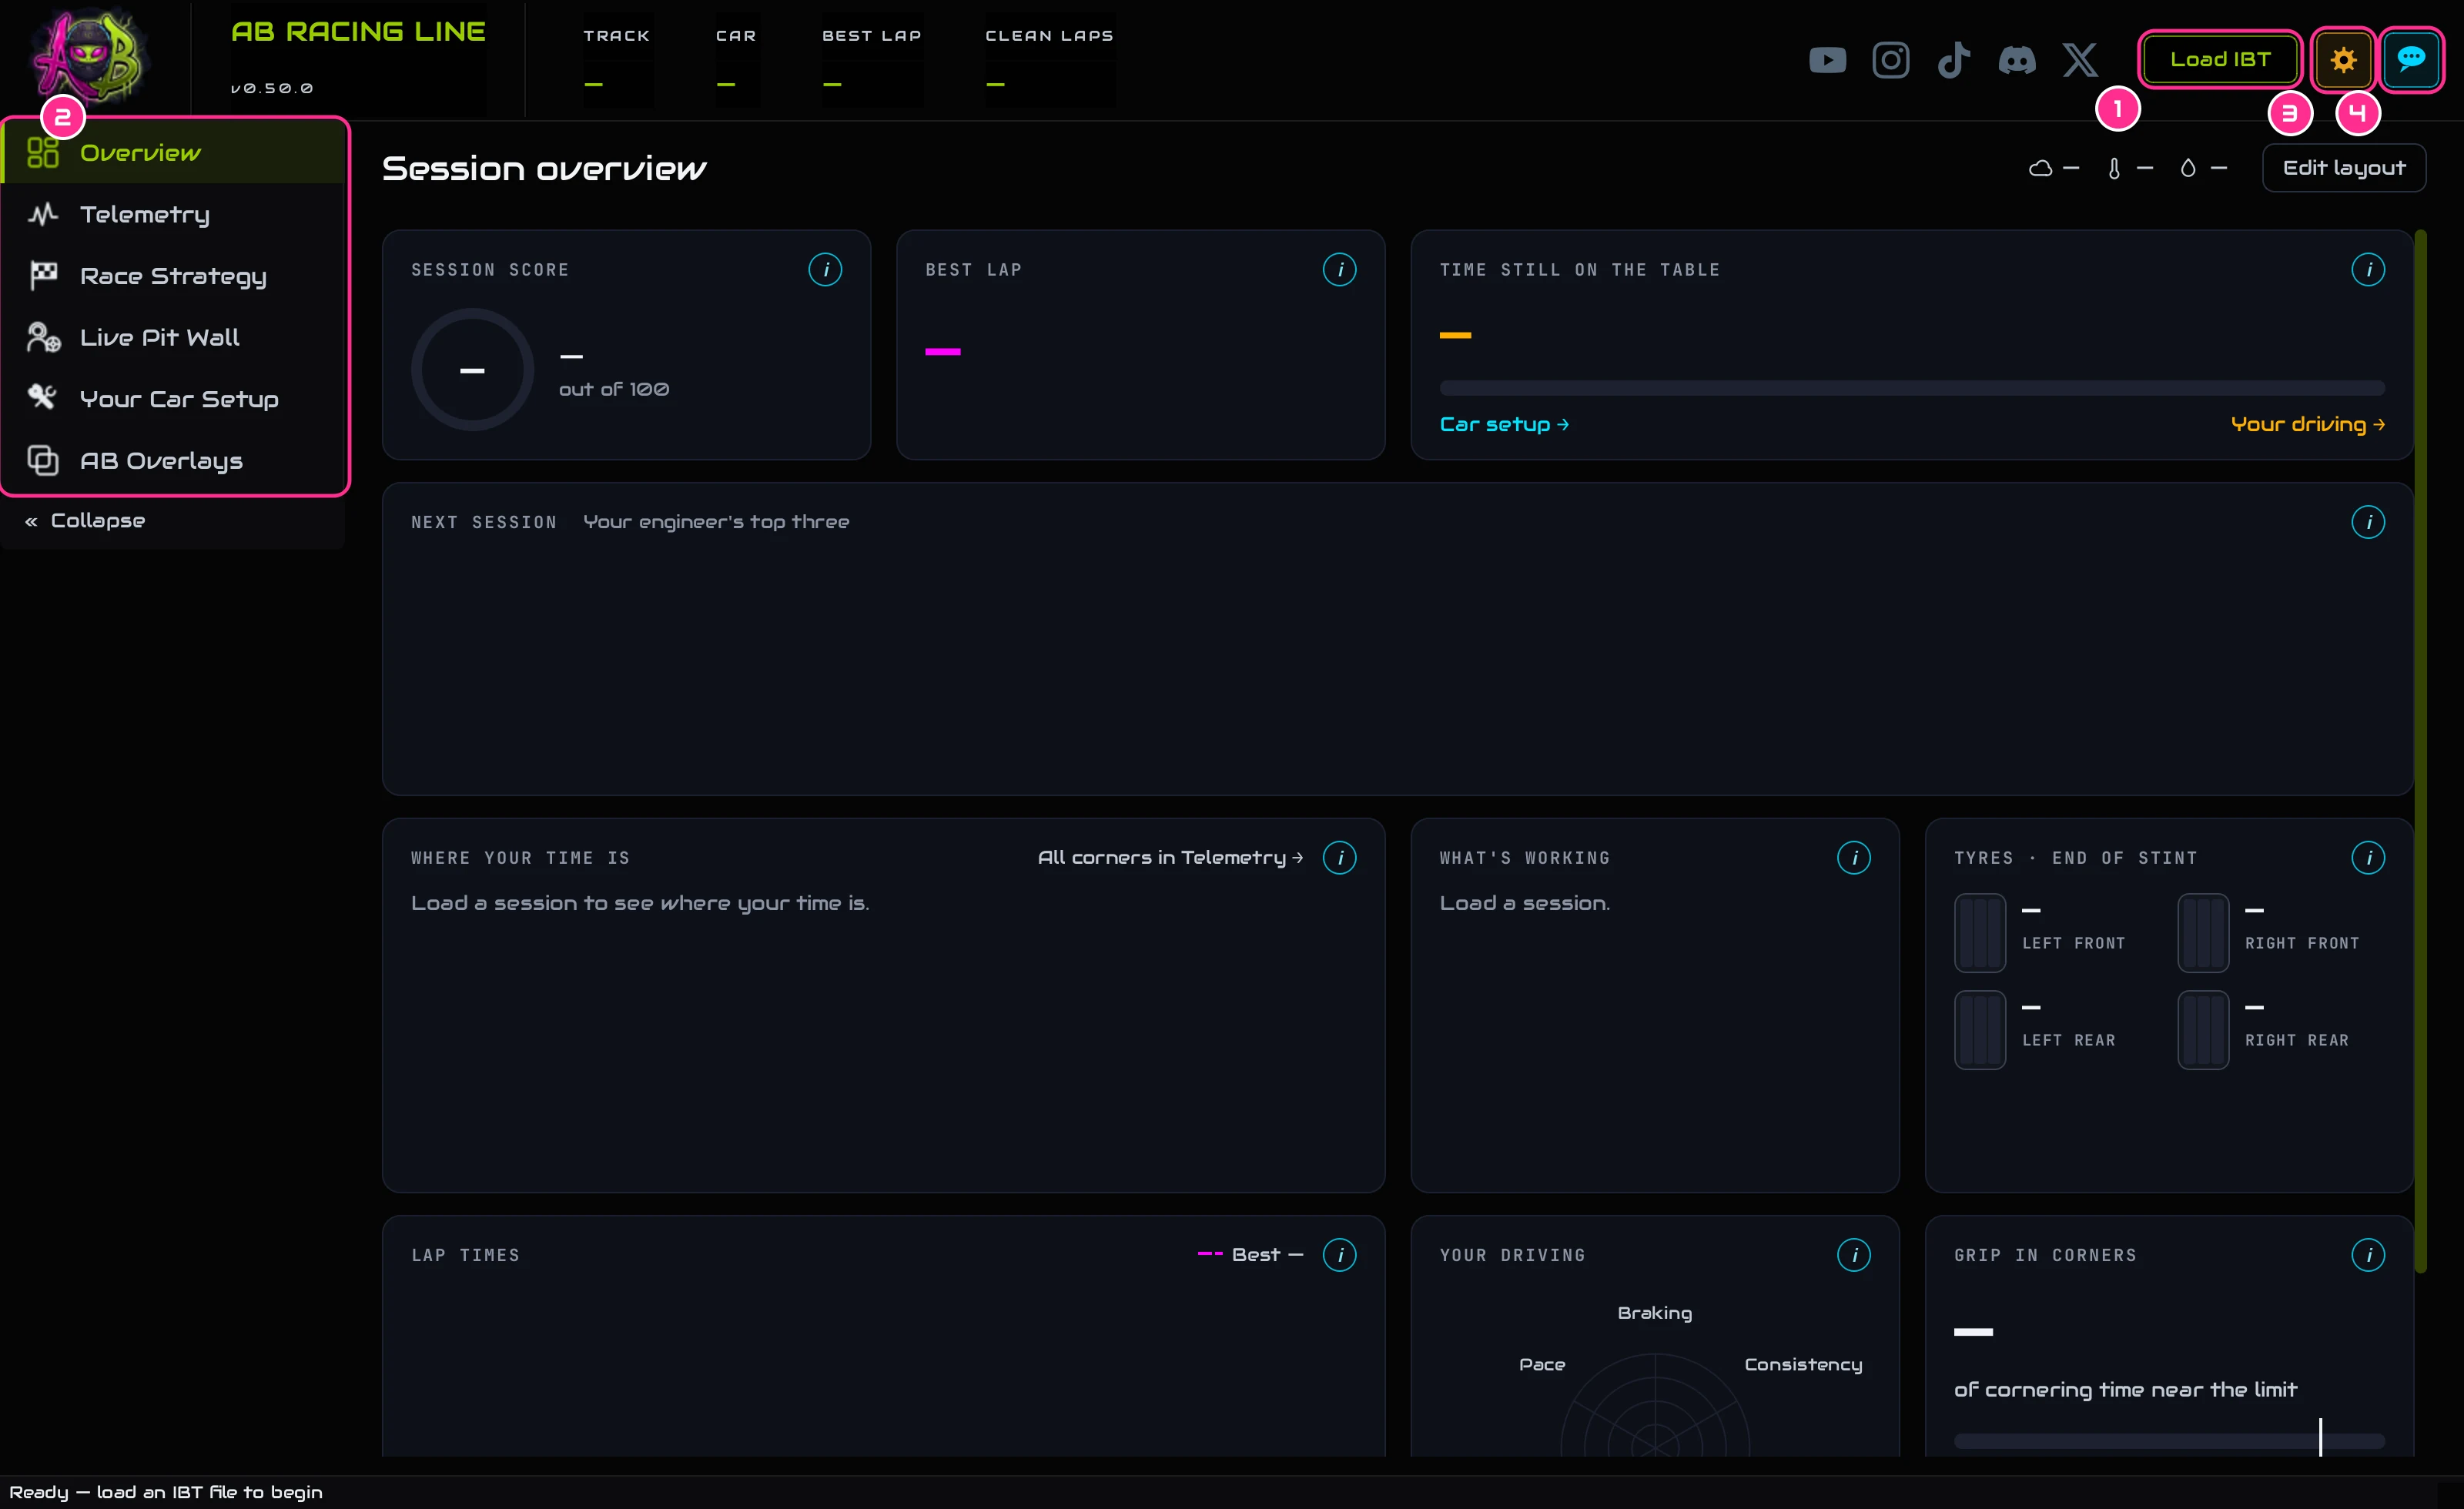Show info for Grip In Corners card
The image size is (2464, 1509).
coord(2368,1254)
